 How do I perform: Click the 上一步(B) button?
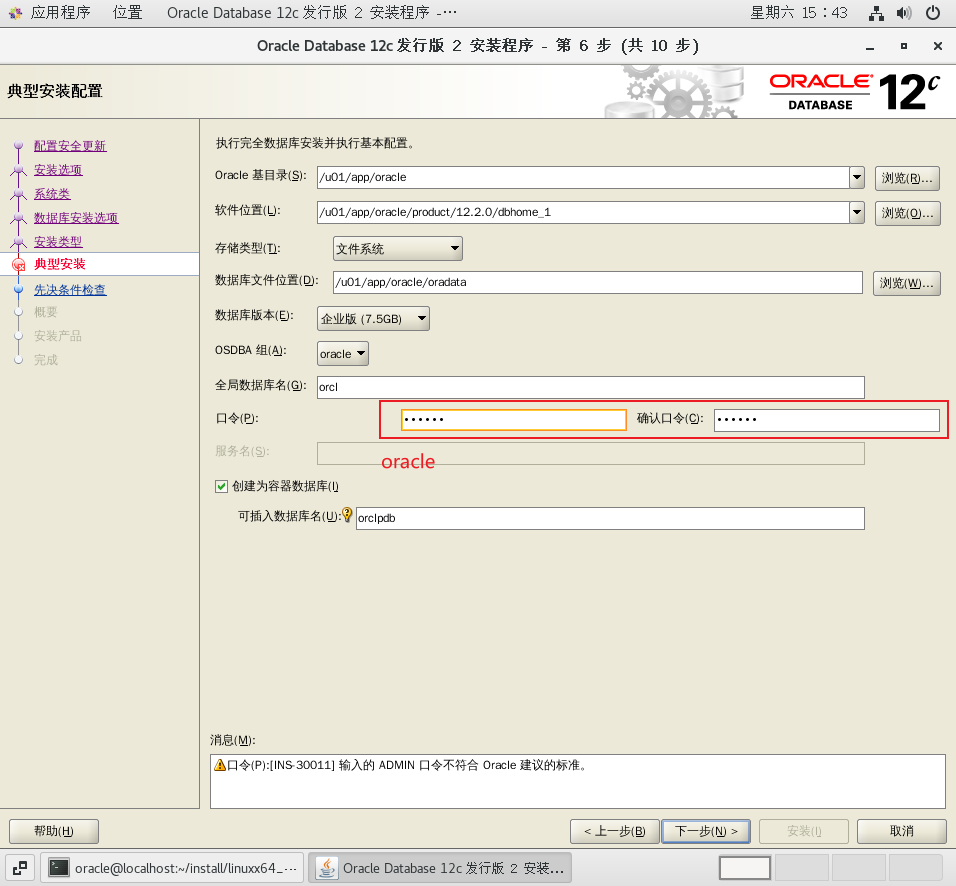point(615,831)
